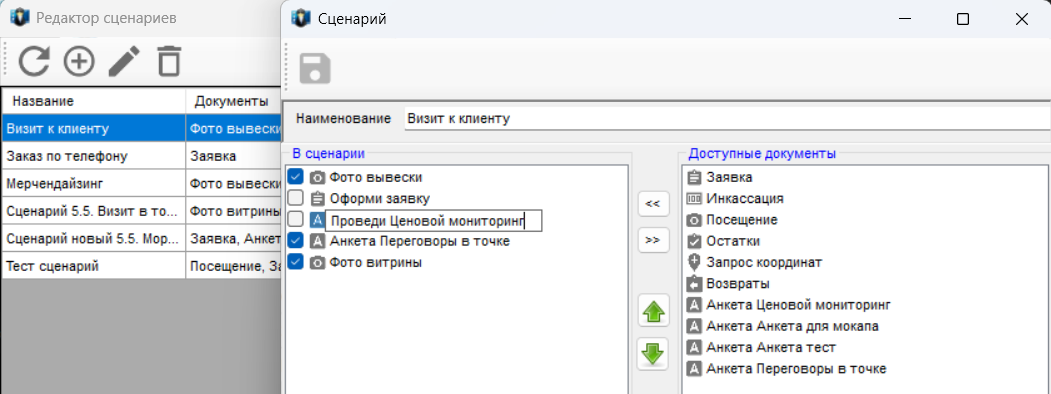Click the checklist icon beside Остатки
This screenshot has height=394, width=1051.
click(x=694, y=241)
